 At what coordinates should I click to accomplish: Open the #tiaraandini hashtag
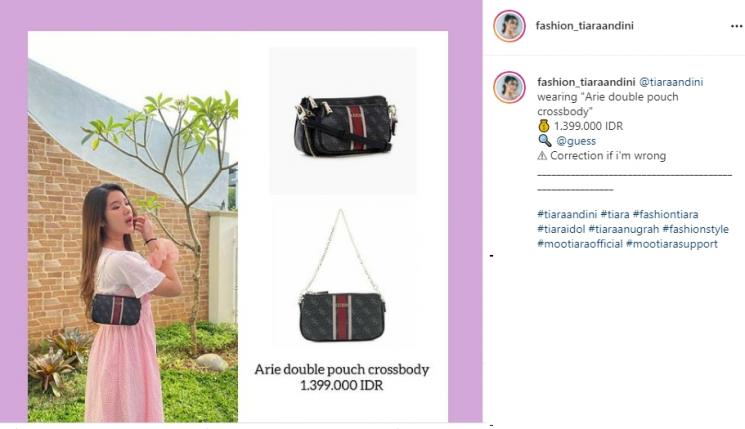click(x=567, y=214)
